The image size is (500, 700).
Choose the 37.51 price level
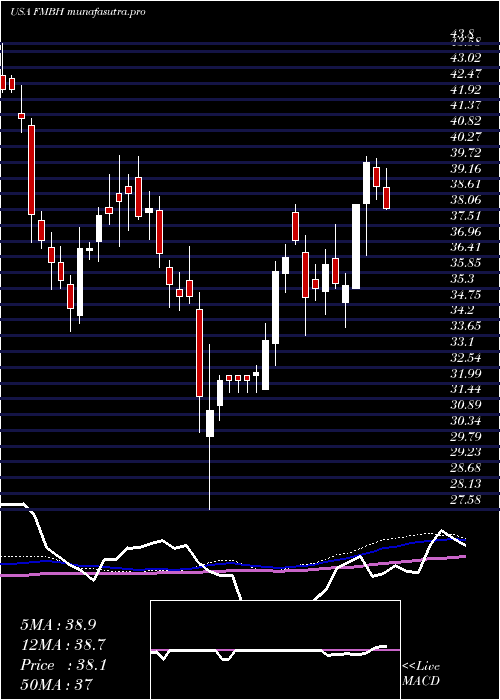coord(464,216)
